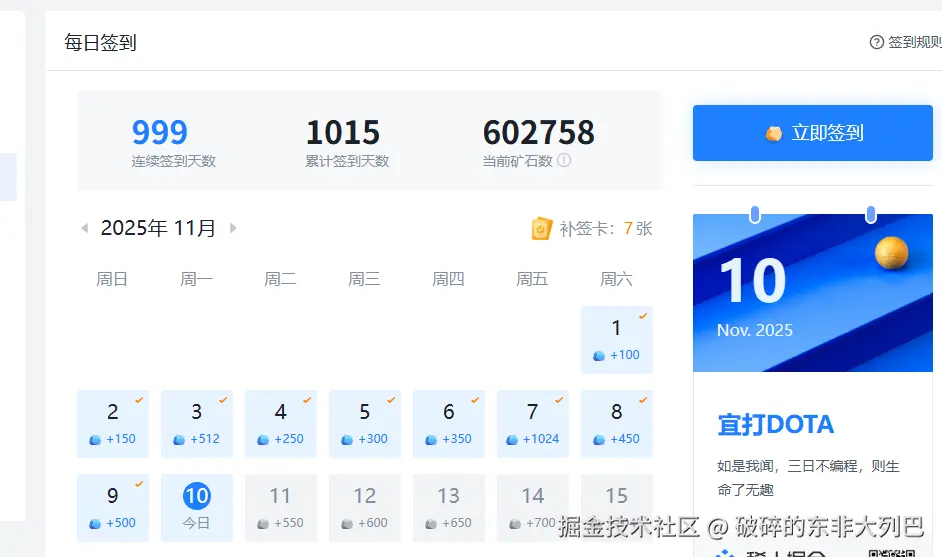
Task: Click the 每日签到 page heading
Action: (x=100, y=43)
